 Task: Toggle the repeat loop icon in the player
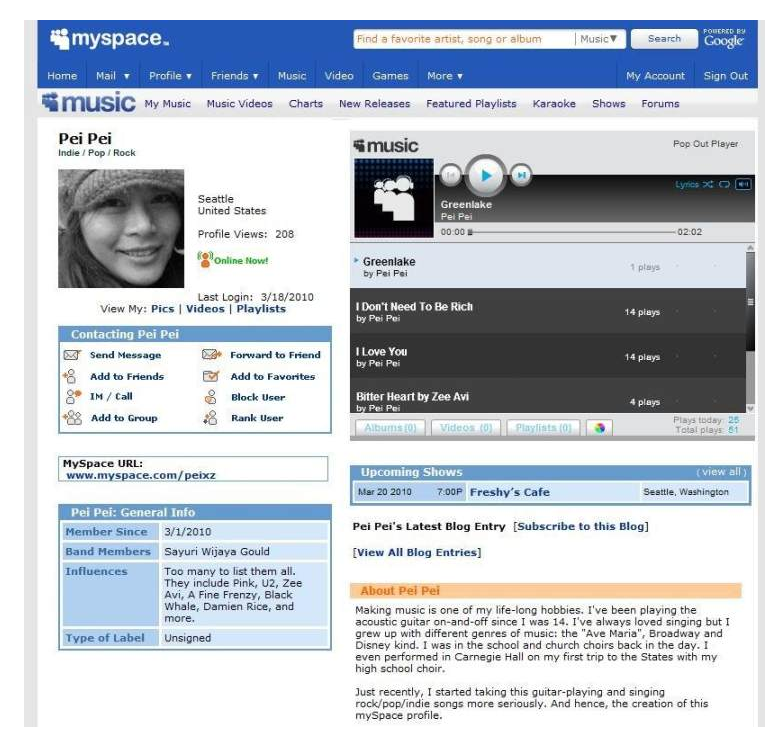(x=724, y=184)
